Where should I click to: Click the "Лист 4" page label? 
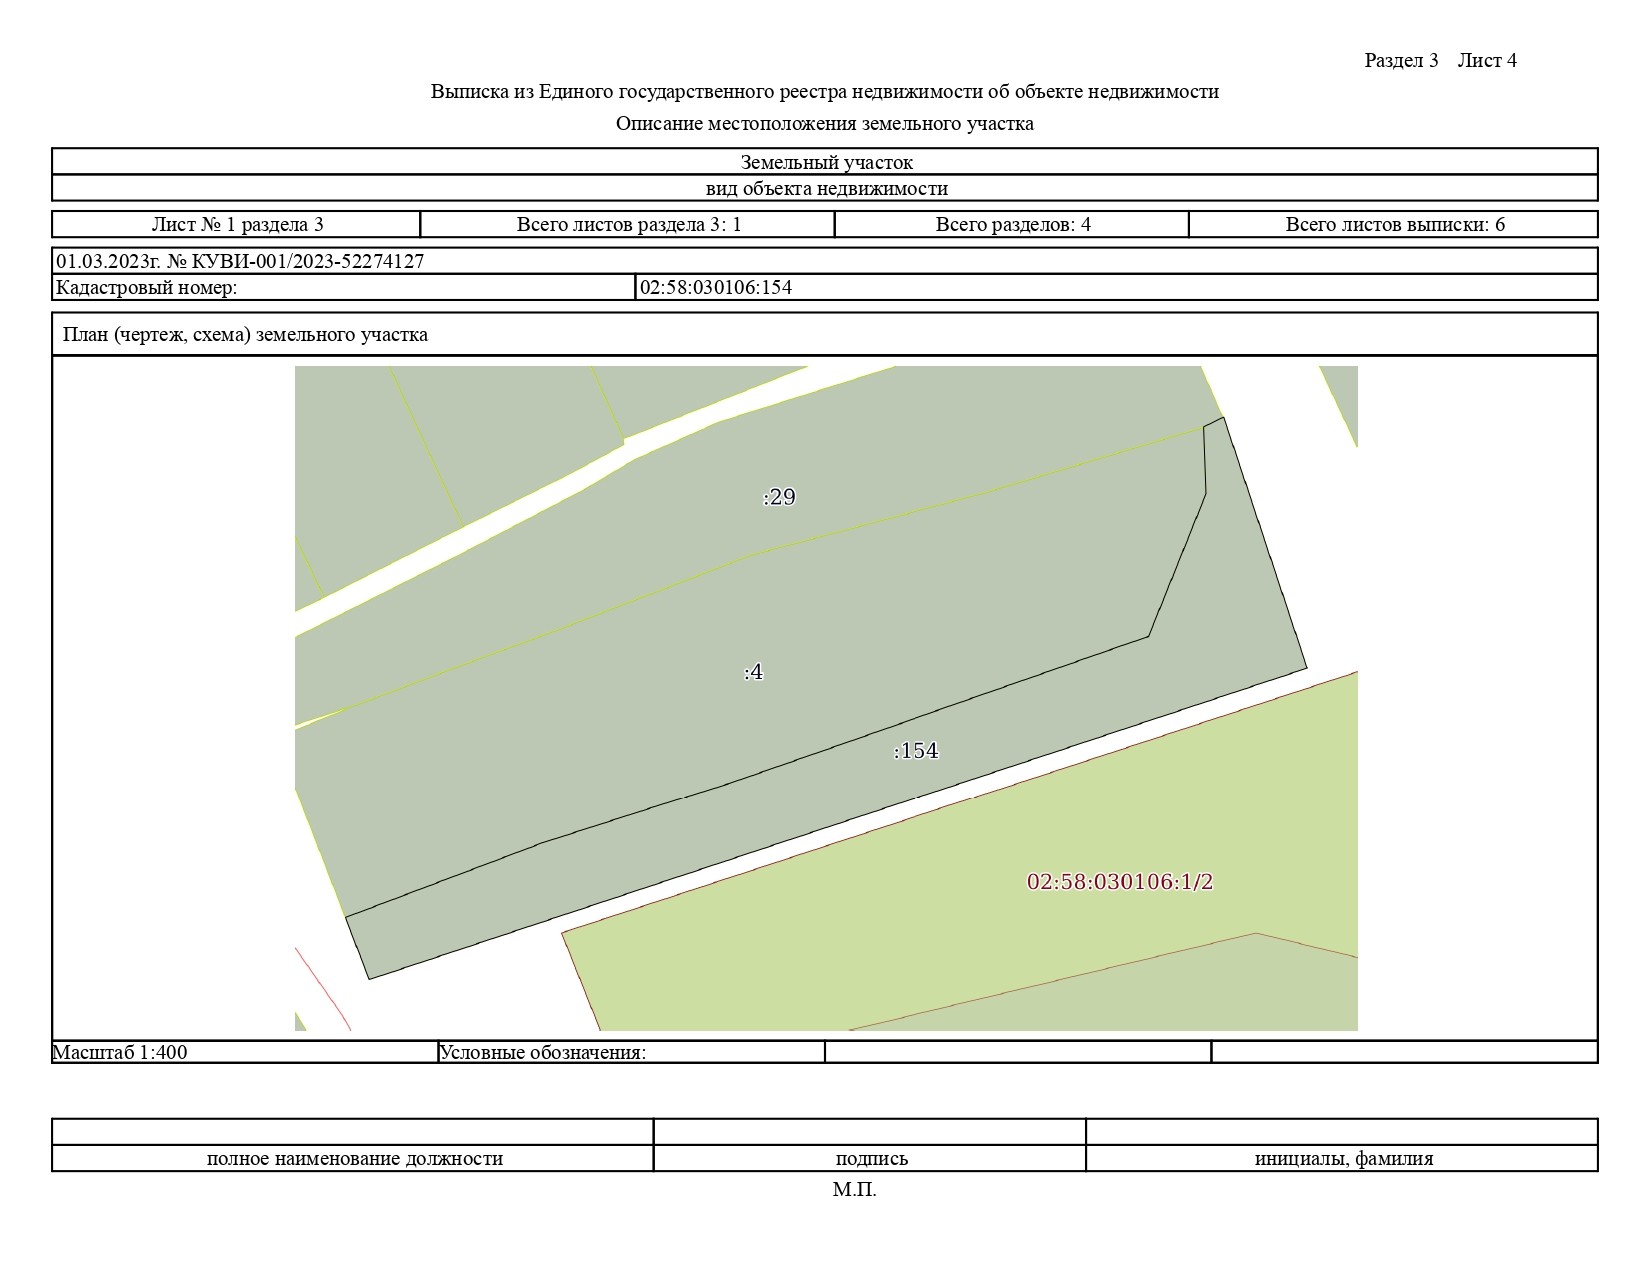tap(1486, 60)
